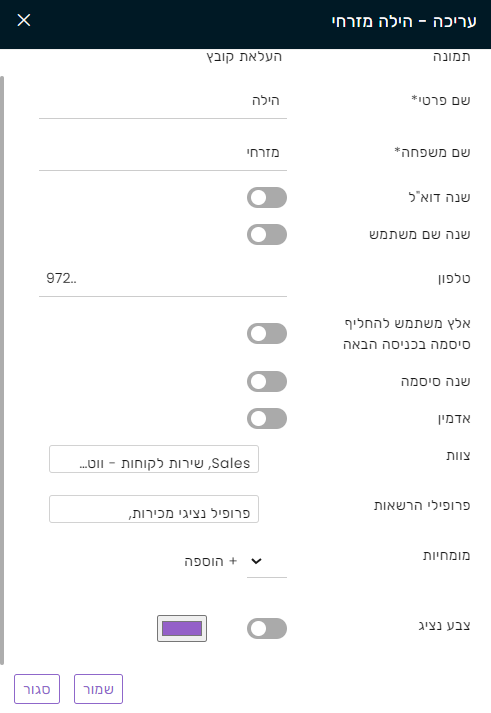Focus the last name field containing מזרחי
491x713 pixels.
(163, 153)
